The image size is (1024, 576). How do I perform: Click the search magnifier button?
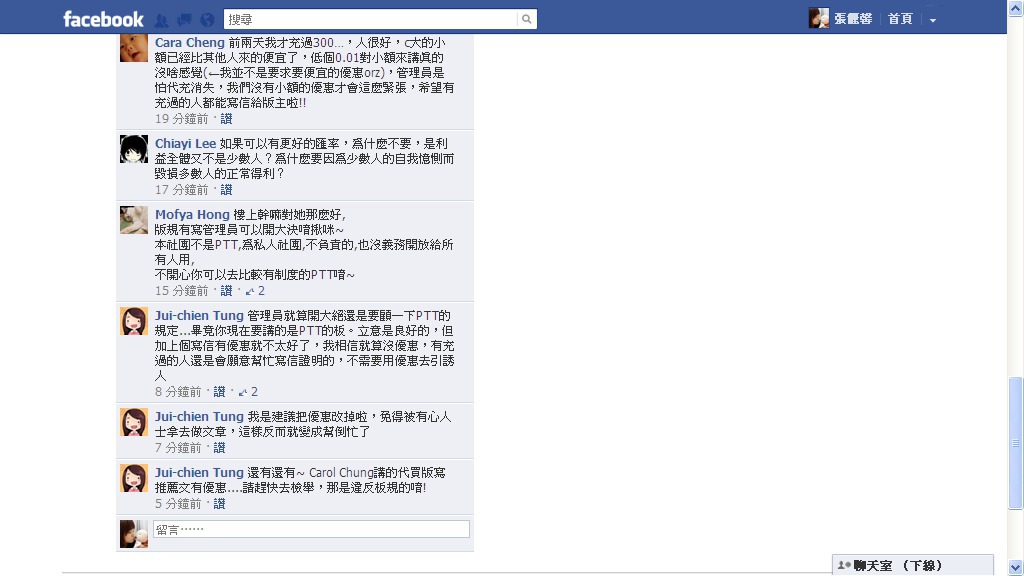coord(526,20)
